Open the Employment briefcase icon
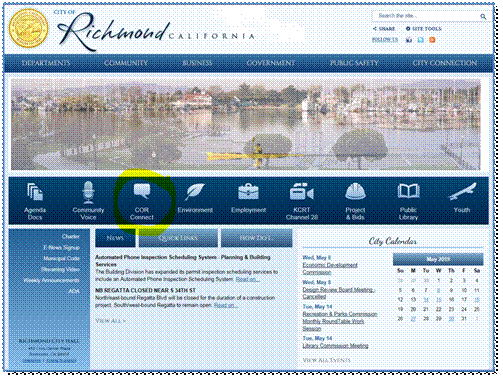Viewport: 503px width, 380px height. pyautogui.click(x=248, y=192)
